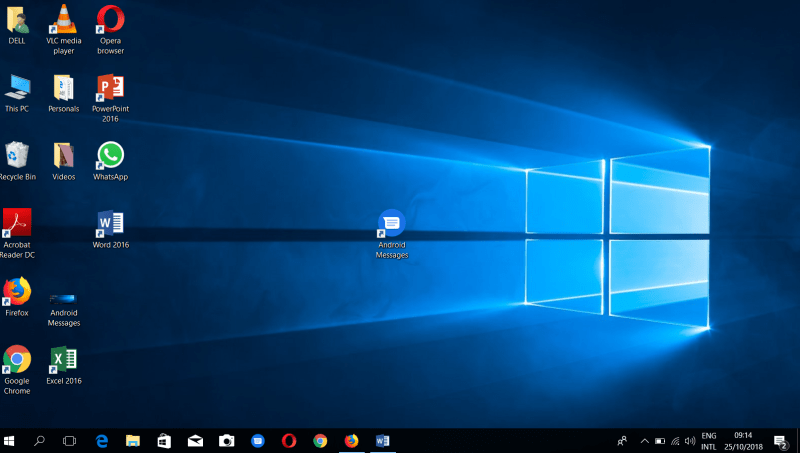Select the Excel 2016 desktop shortcut
The width and height of the screenshot is (800, 453).
click(64, 360)
